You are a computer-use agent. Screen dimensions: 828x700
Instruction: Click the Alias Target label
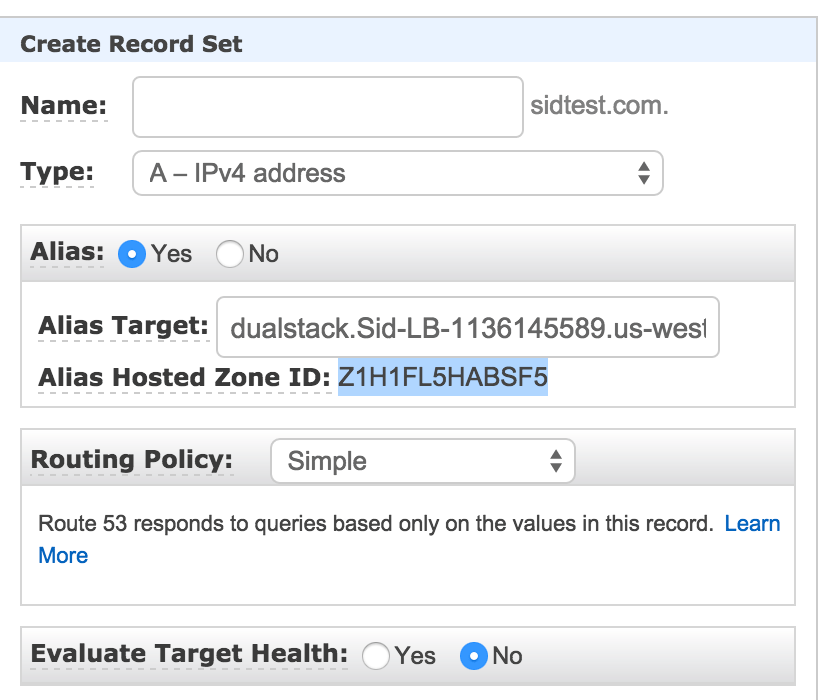(123, 326)
